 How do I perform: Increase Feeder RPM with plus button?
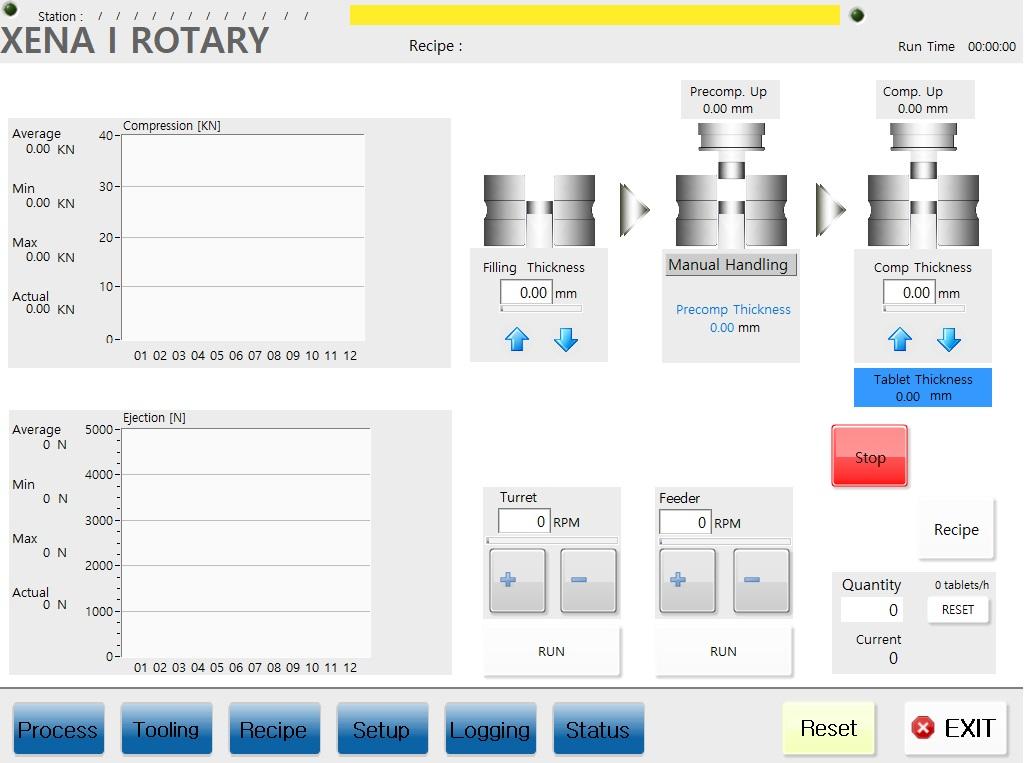687,580
